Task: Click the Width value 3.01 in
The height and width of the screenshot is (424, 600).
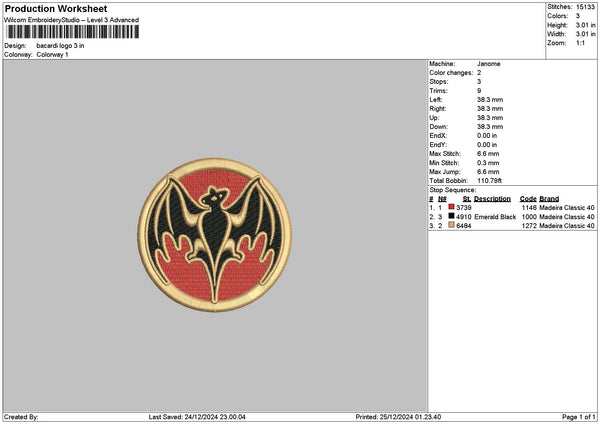Action: tap(585, 34)
